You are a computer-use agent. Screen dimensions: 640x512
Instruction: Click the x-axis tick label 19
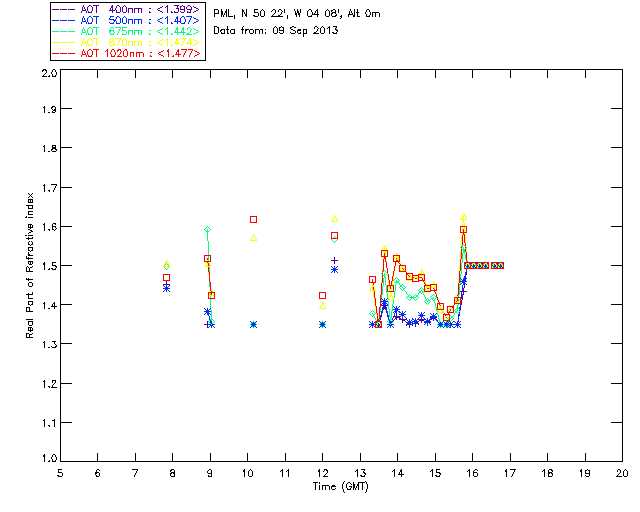click(585, 473)
